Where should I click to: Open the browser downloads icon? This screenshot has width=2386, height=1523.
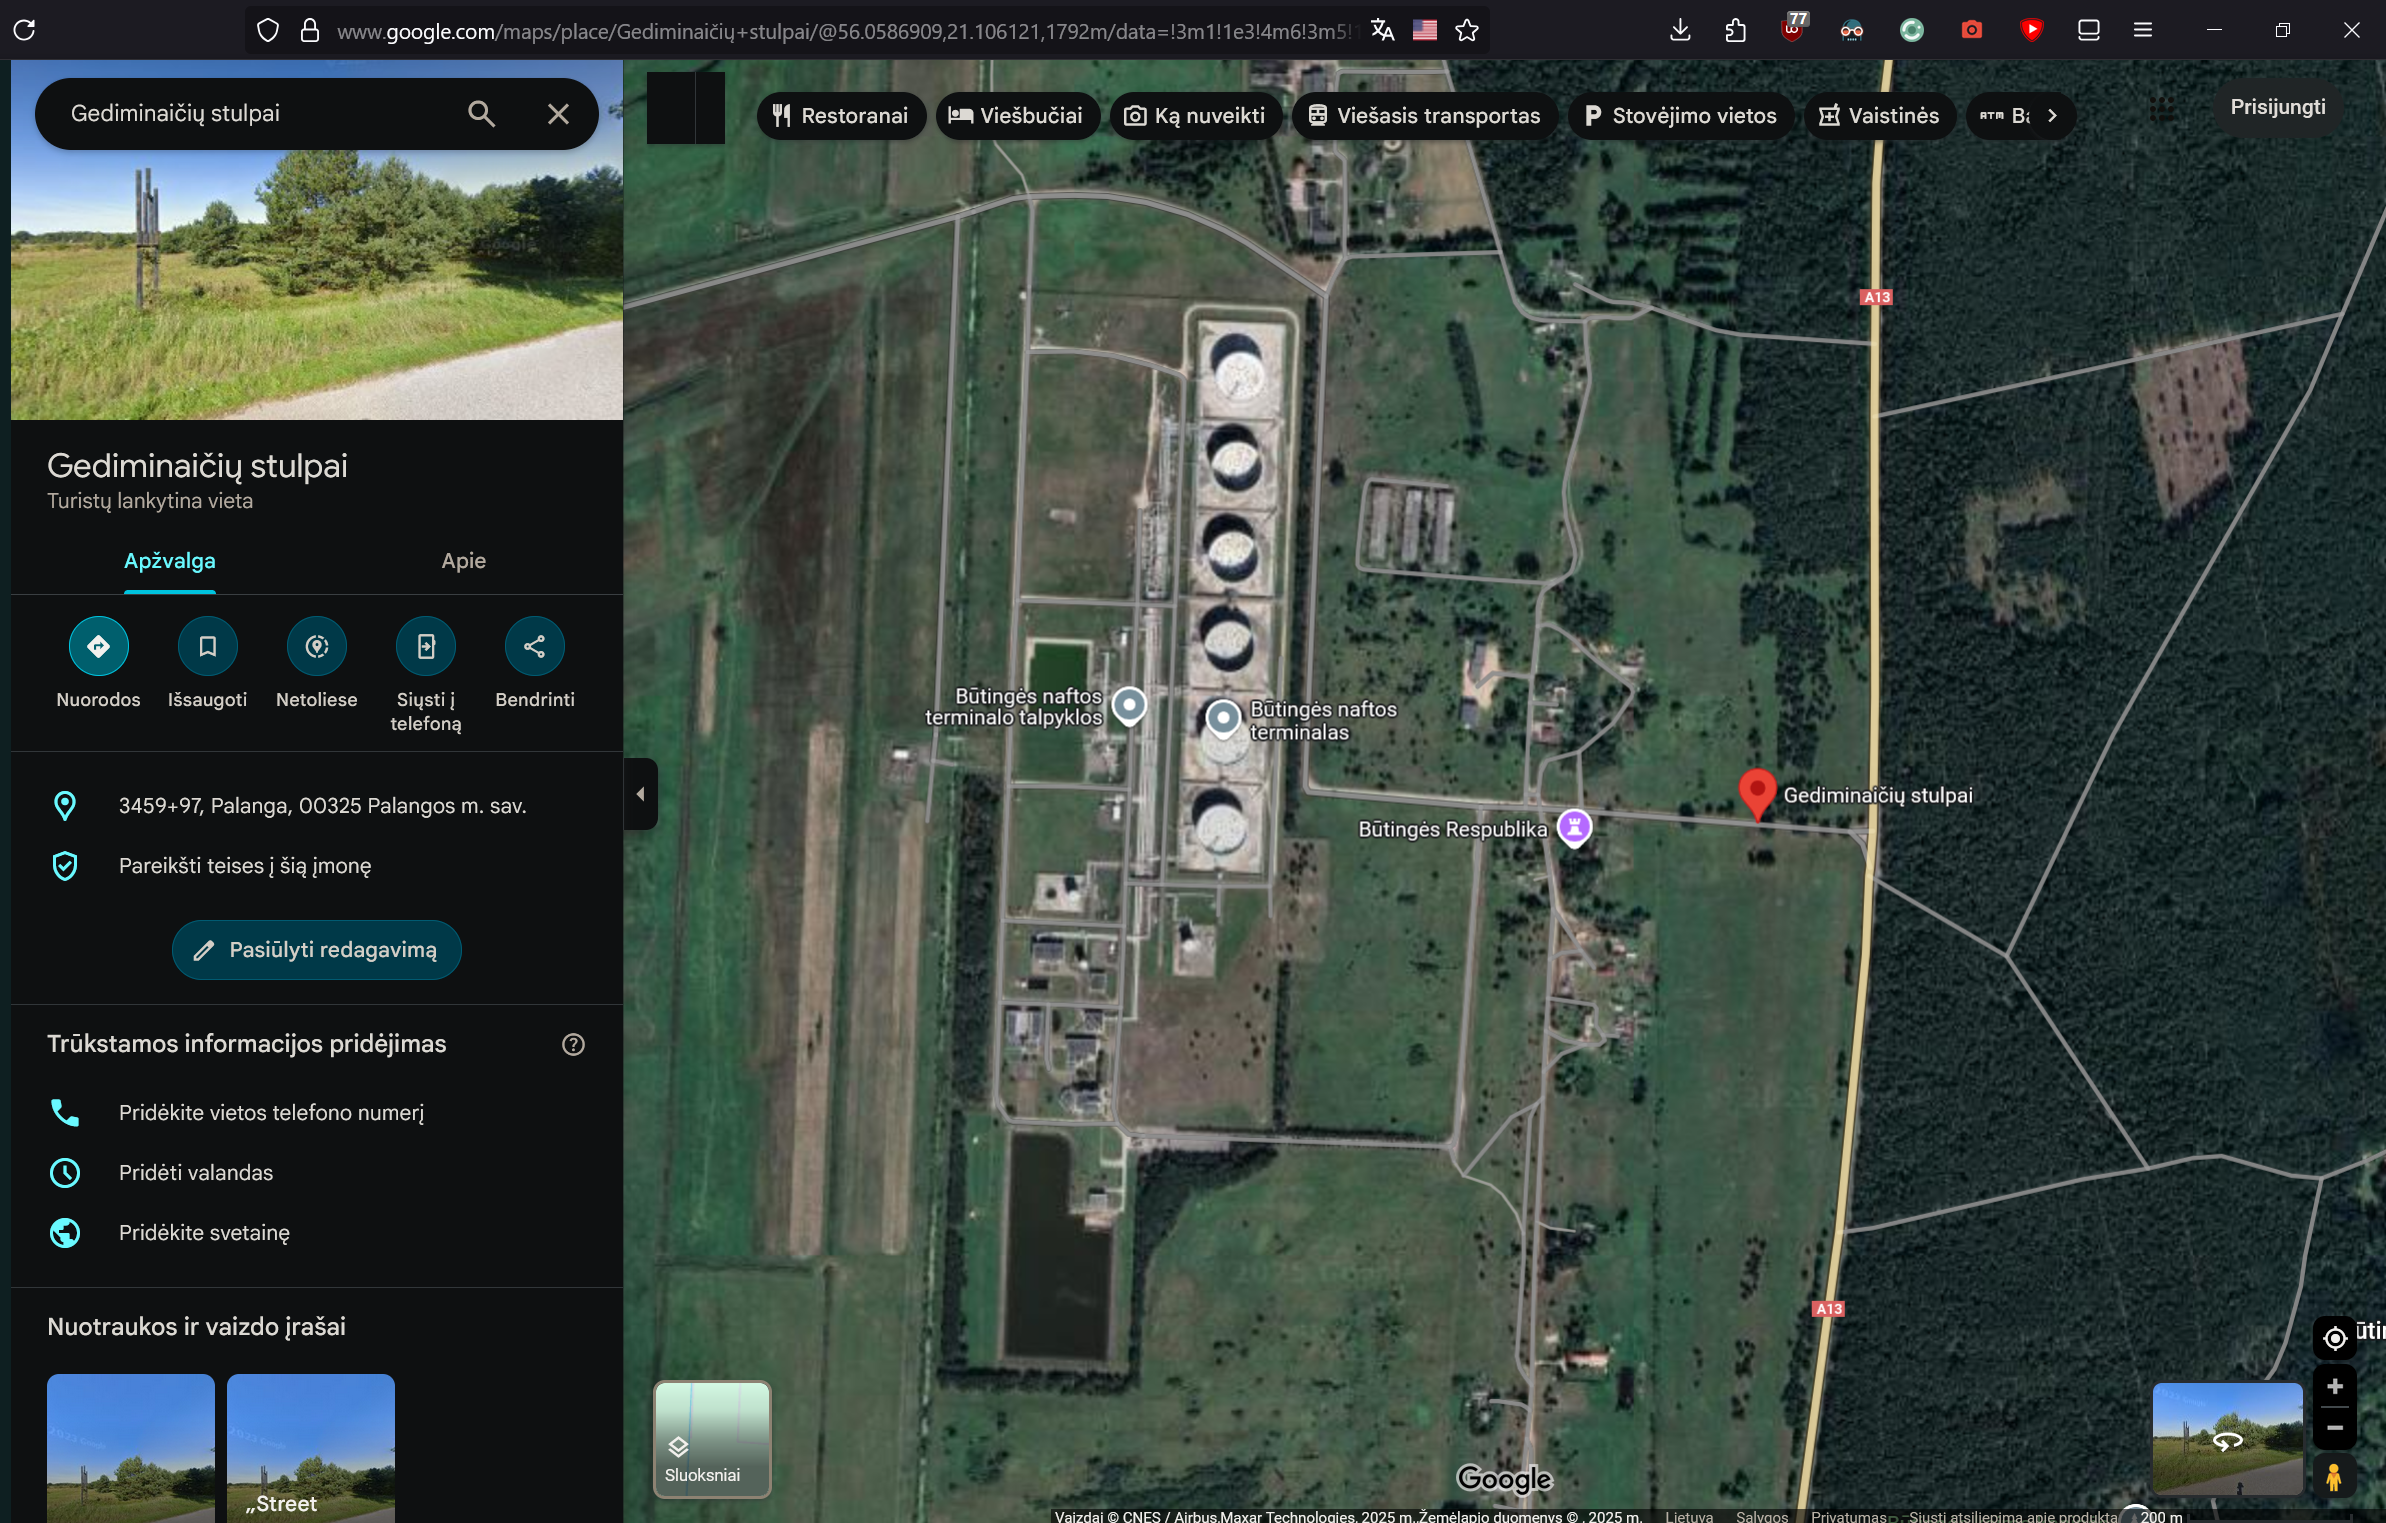tap(1680, 30)
